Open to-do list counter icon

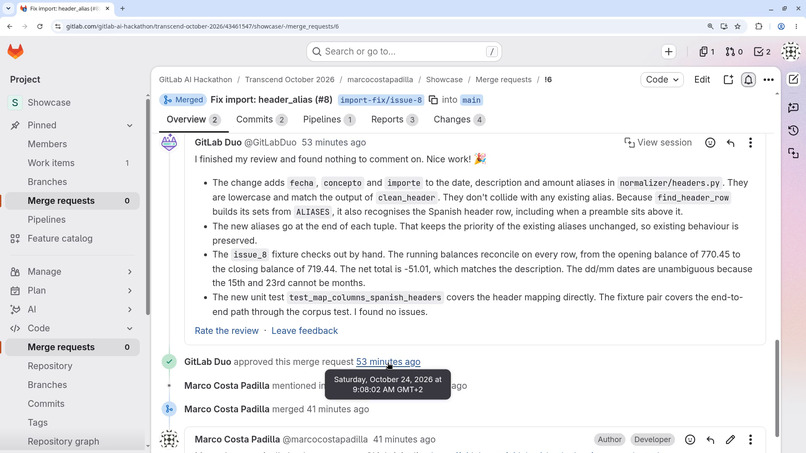coord(762,51)
